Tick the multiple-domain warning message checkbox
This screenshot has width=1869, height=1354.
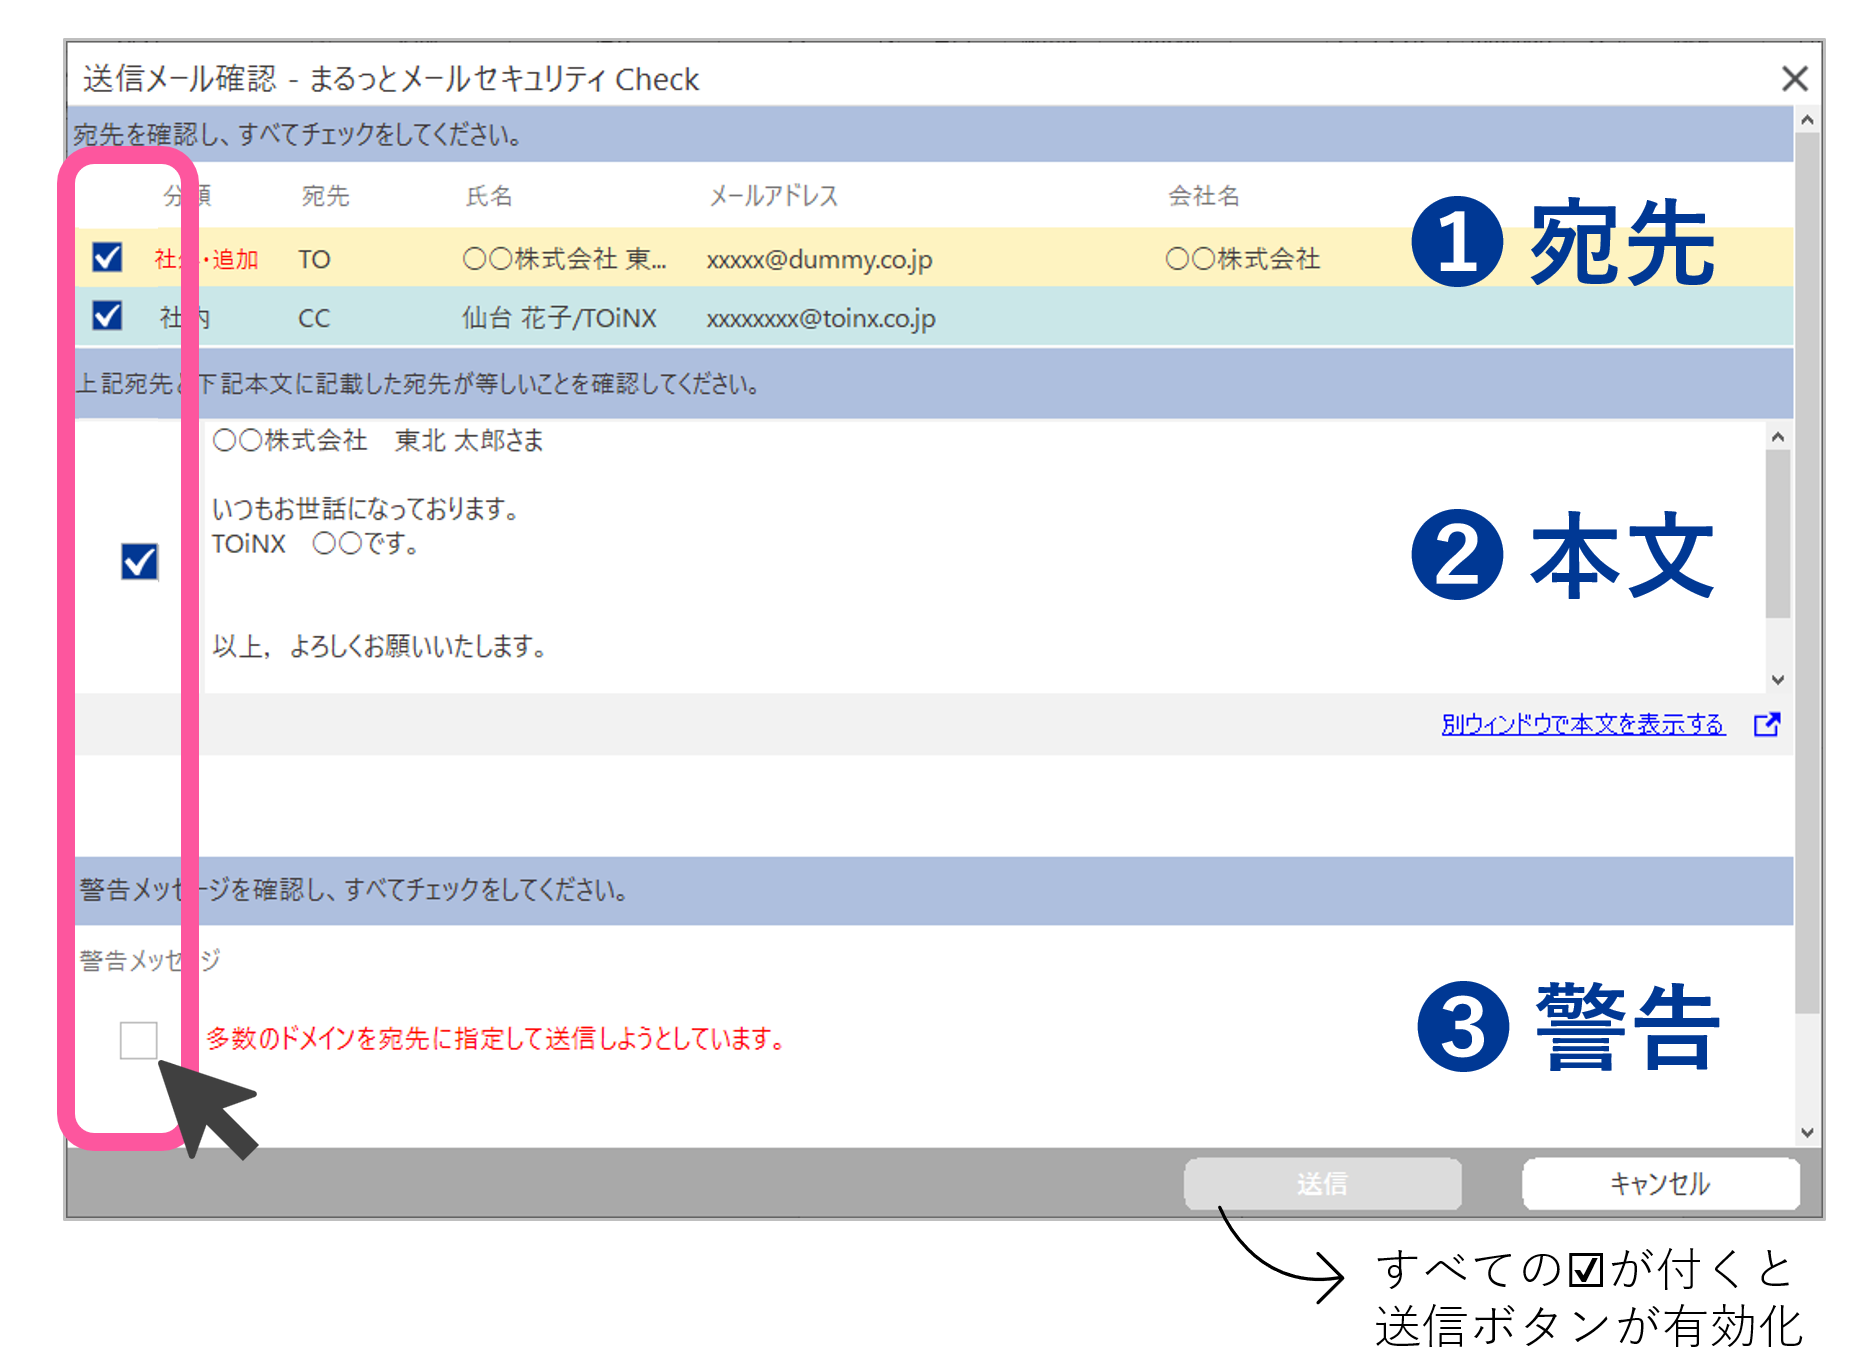pyautogui.click(x=138, y=1039)
